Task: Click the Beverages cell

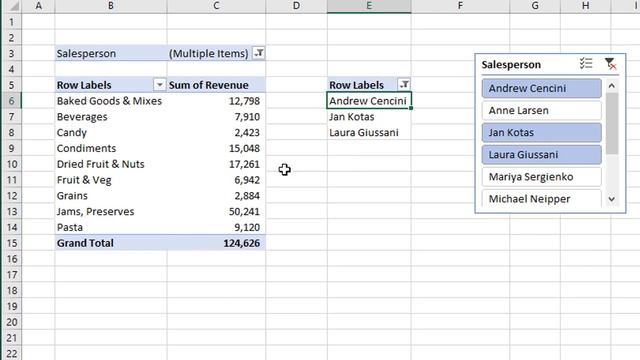Action: [x=111, y=117]
